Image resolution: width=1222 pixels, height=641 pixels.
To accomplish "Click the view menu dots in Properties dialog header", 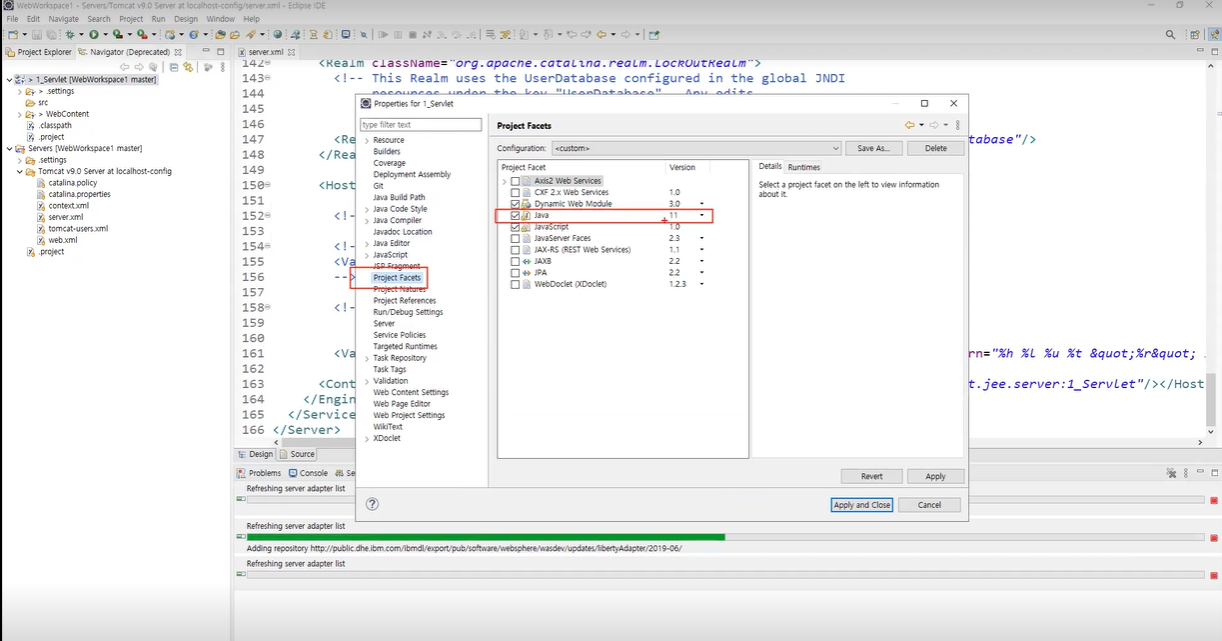I will pyautogui.click(x=958, y=125).
